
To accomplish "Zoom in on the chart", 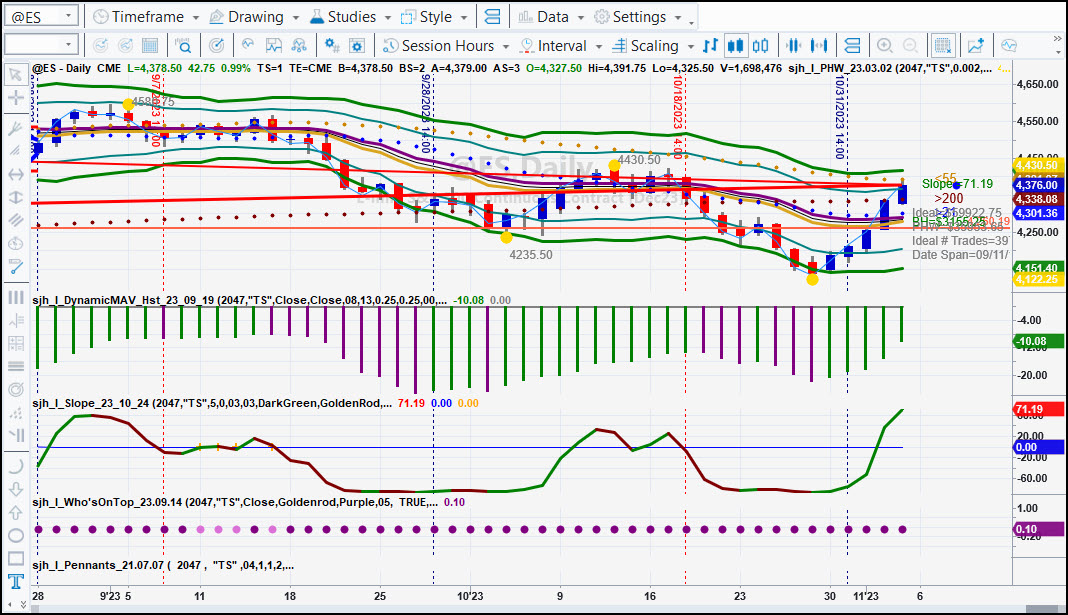I will point(885,46).
